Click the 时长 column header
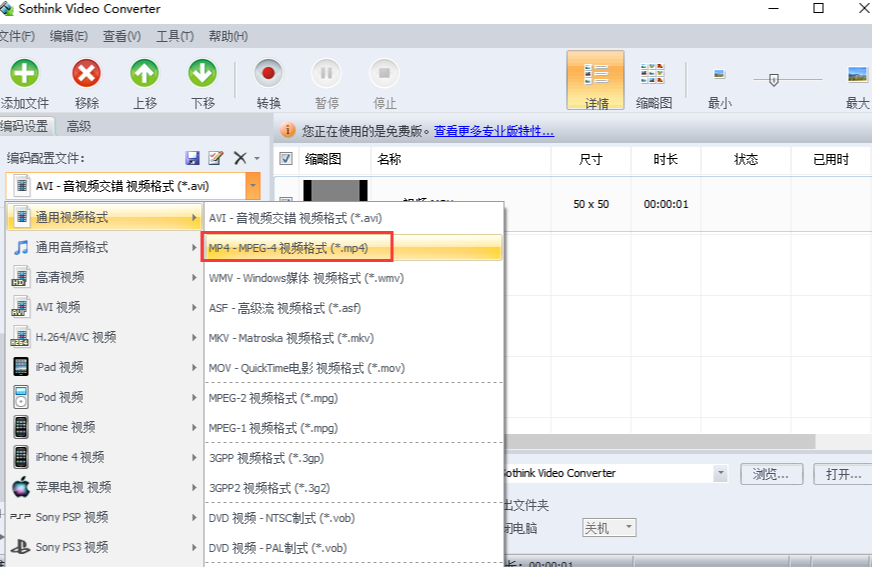 pyautogui.click(x=666, y=160)
